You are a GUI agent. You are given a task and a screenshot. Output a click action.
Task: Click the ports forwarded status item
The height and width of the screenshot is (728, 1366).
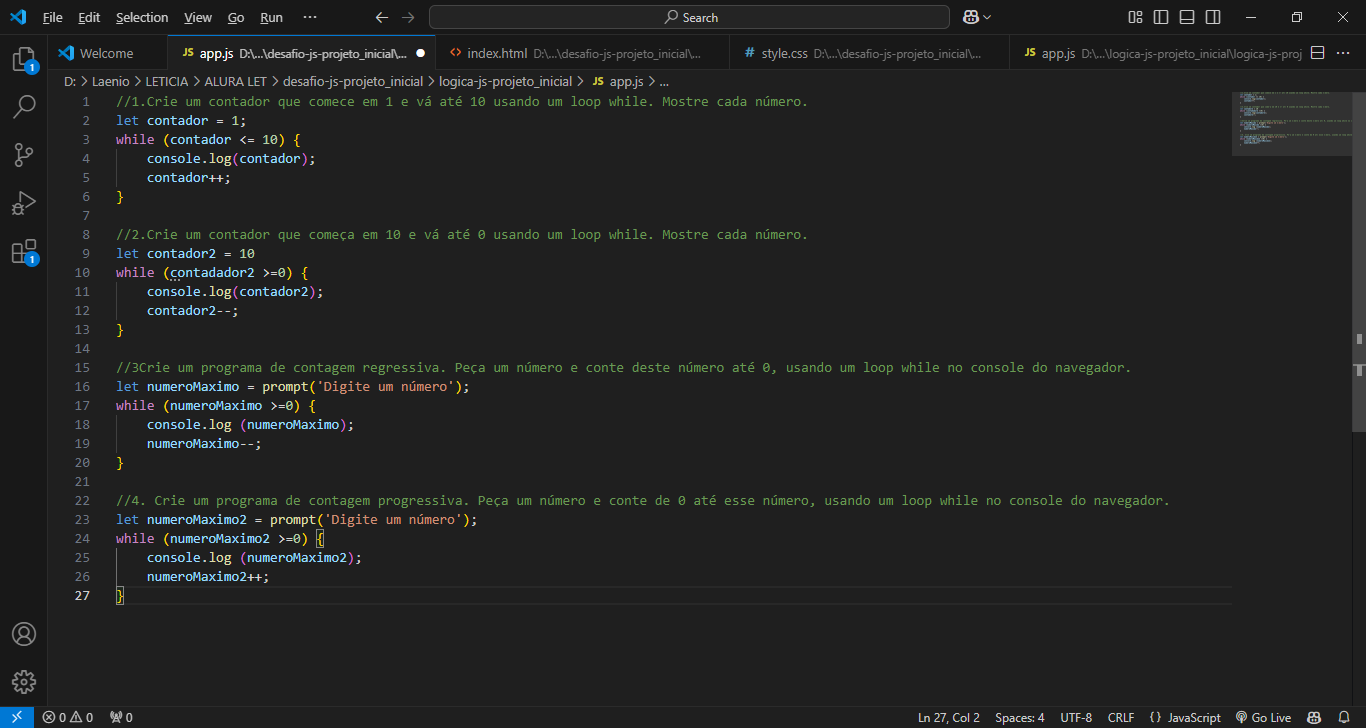(x=121, y=717)
